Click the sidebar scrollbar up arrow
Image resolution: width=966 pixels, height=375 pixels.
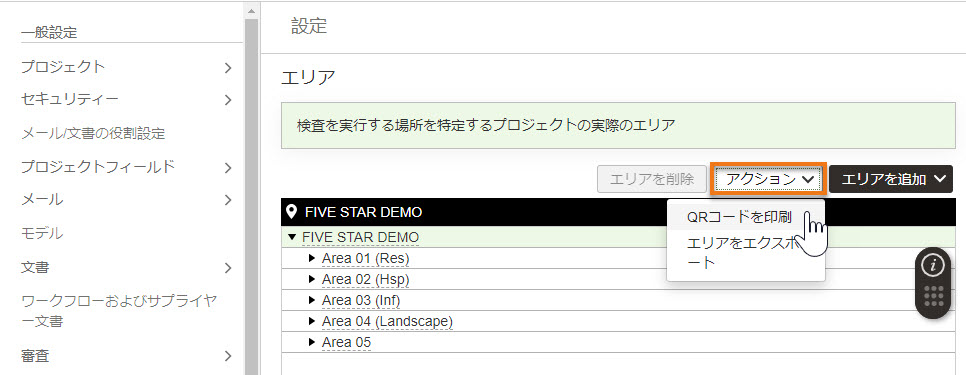[x=251, y=11]
